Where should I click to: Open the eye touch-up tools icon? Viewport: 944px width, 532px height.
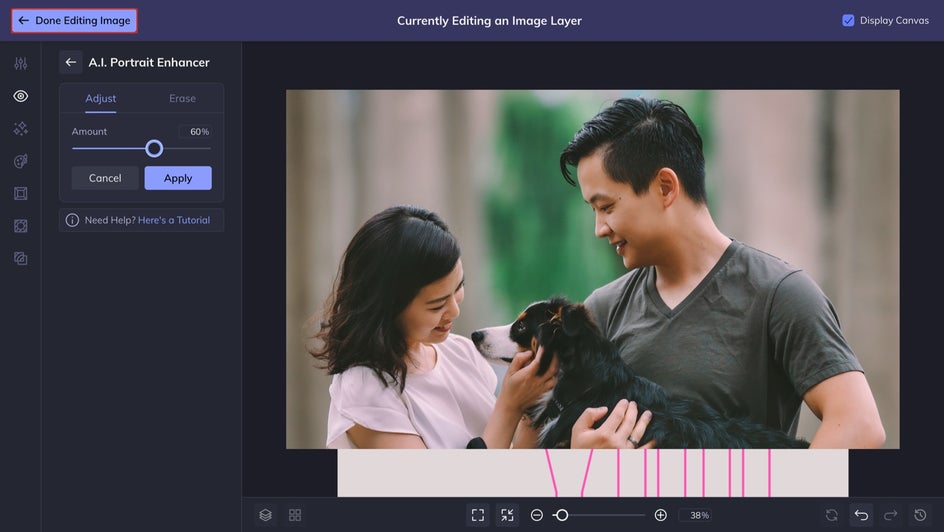[x=20, y=96]
